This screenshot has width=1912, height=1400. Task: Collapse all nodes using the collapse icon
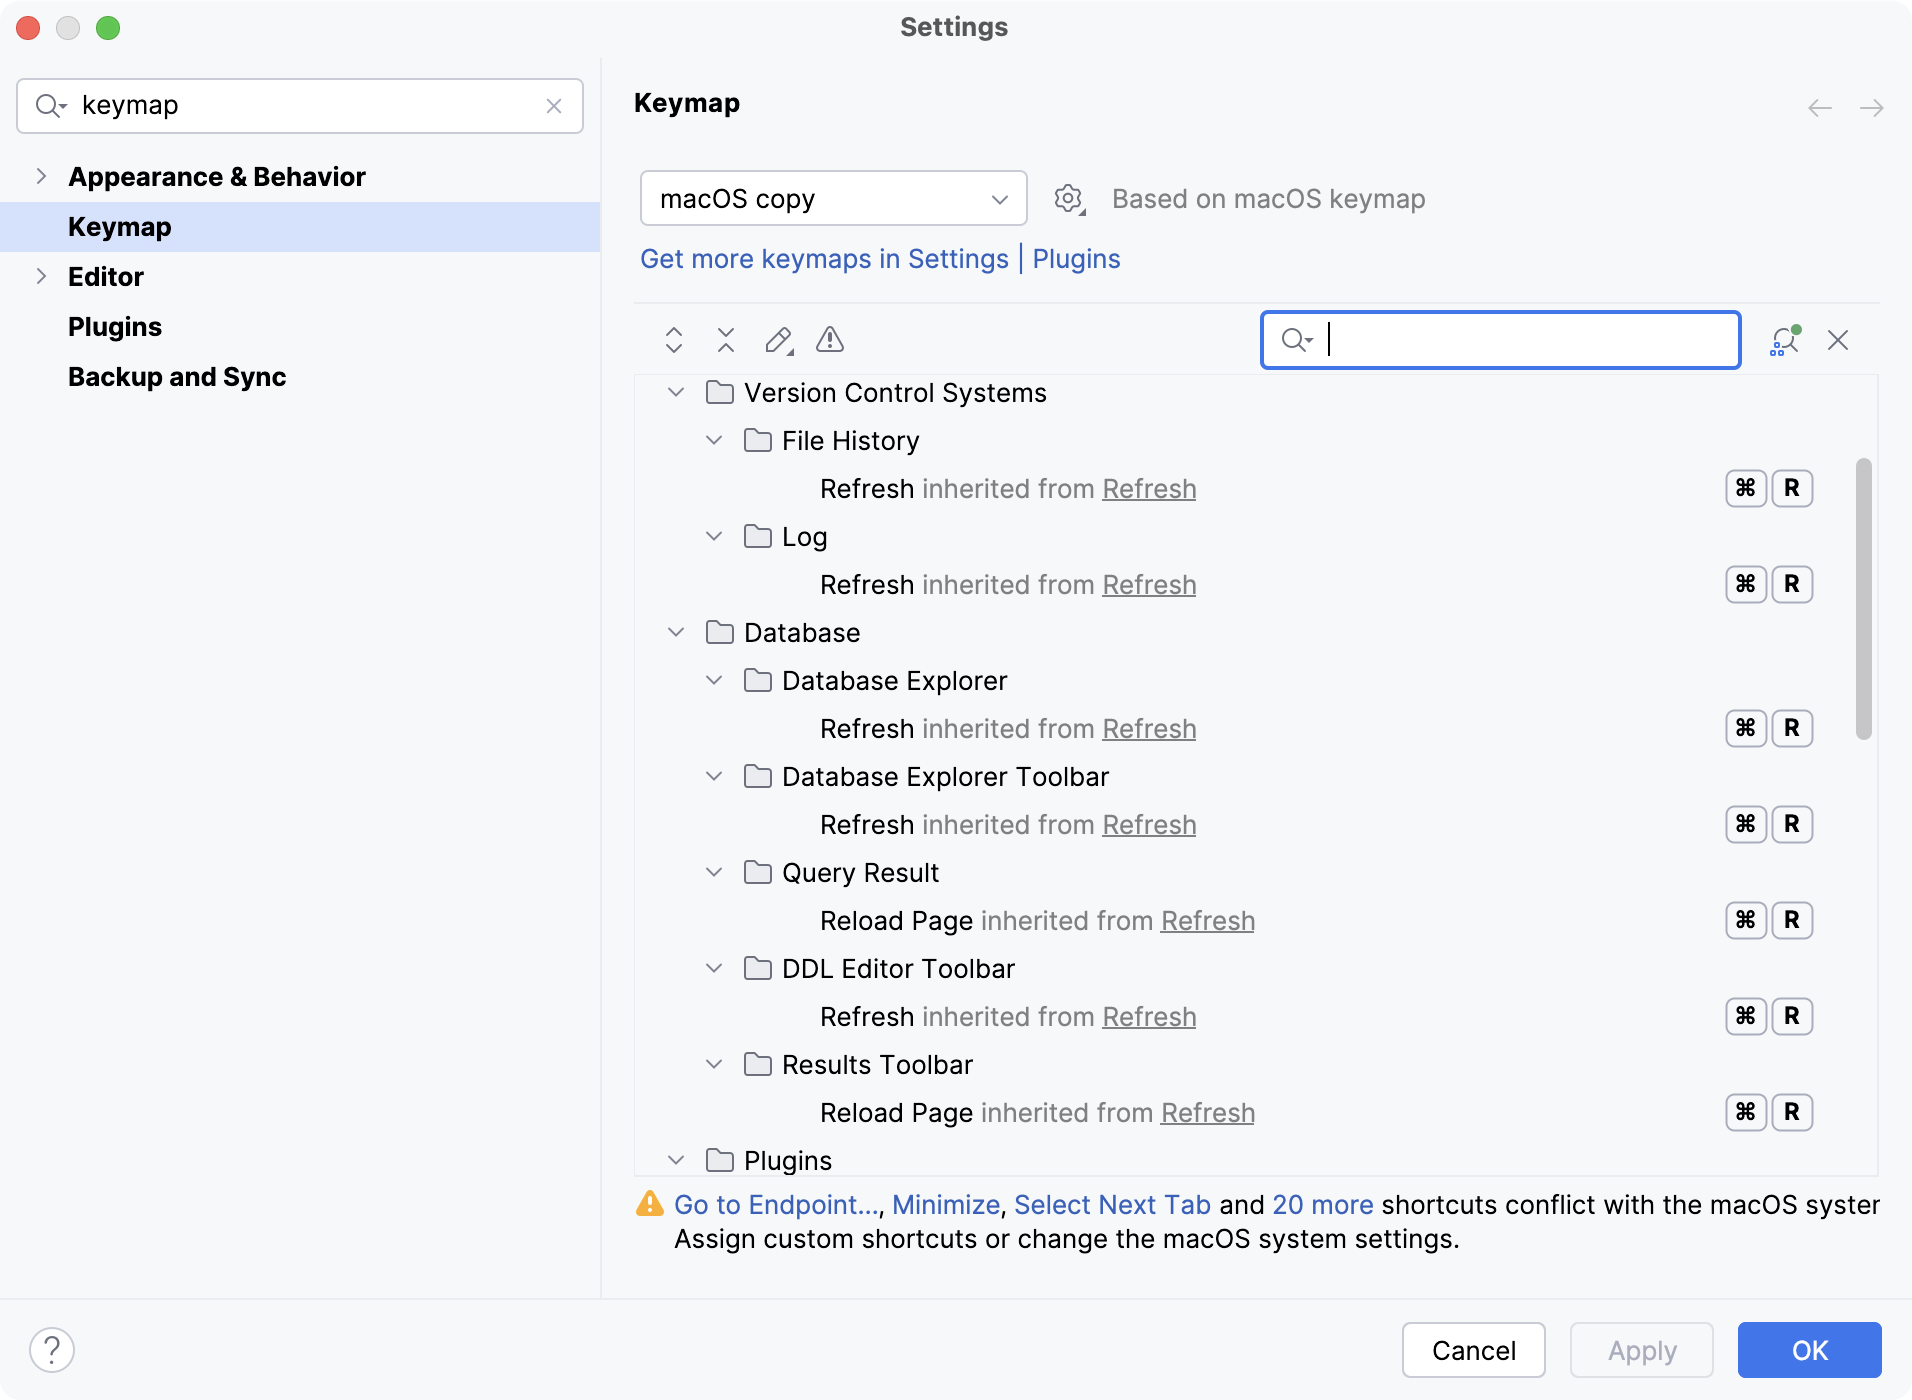coord(726,340)
